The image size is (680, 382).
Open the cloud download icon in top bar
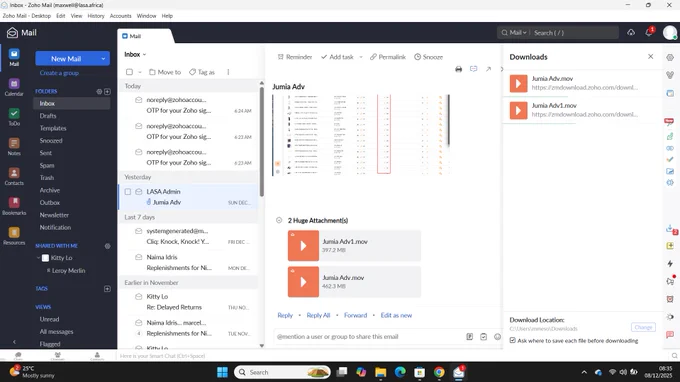click(631, 33)
